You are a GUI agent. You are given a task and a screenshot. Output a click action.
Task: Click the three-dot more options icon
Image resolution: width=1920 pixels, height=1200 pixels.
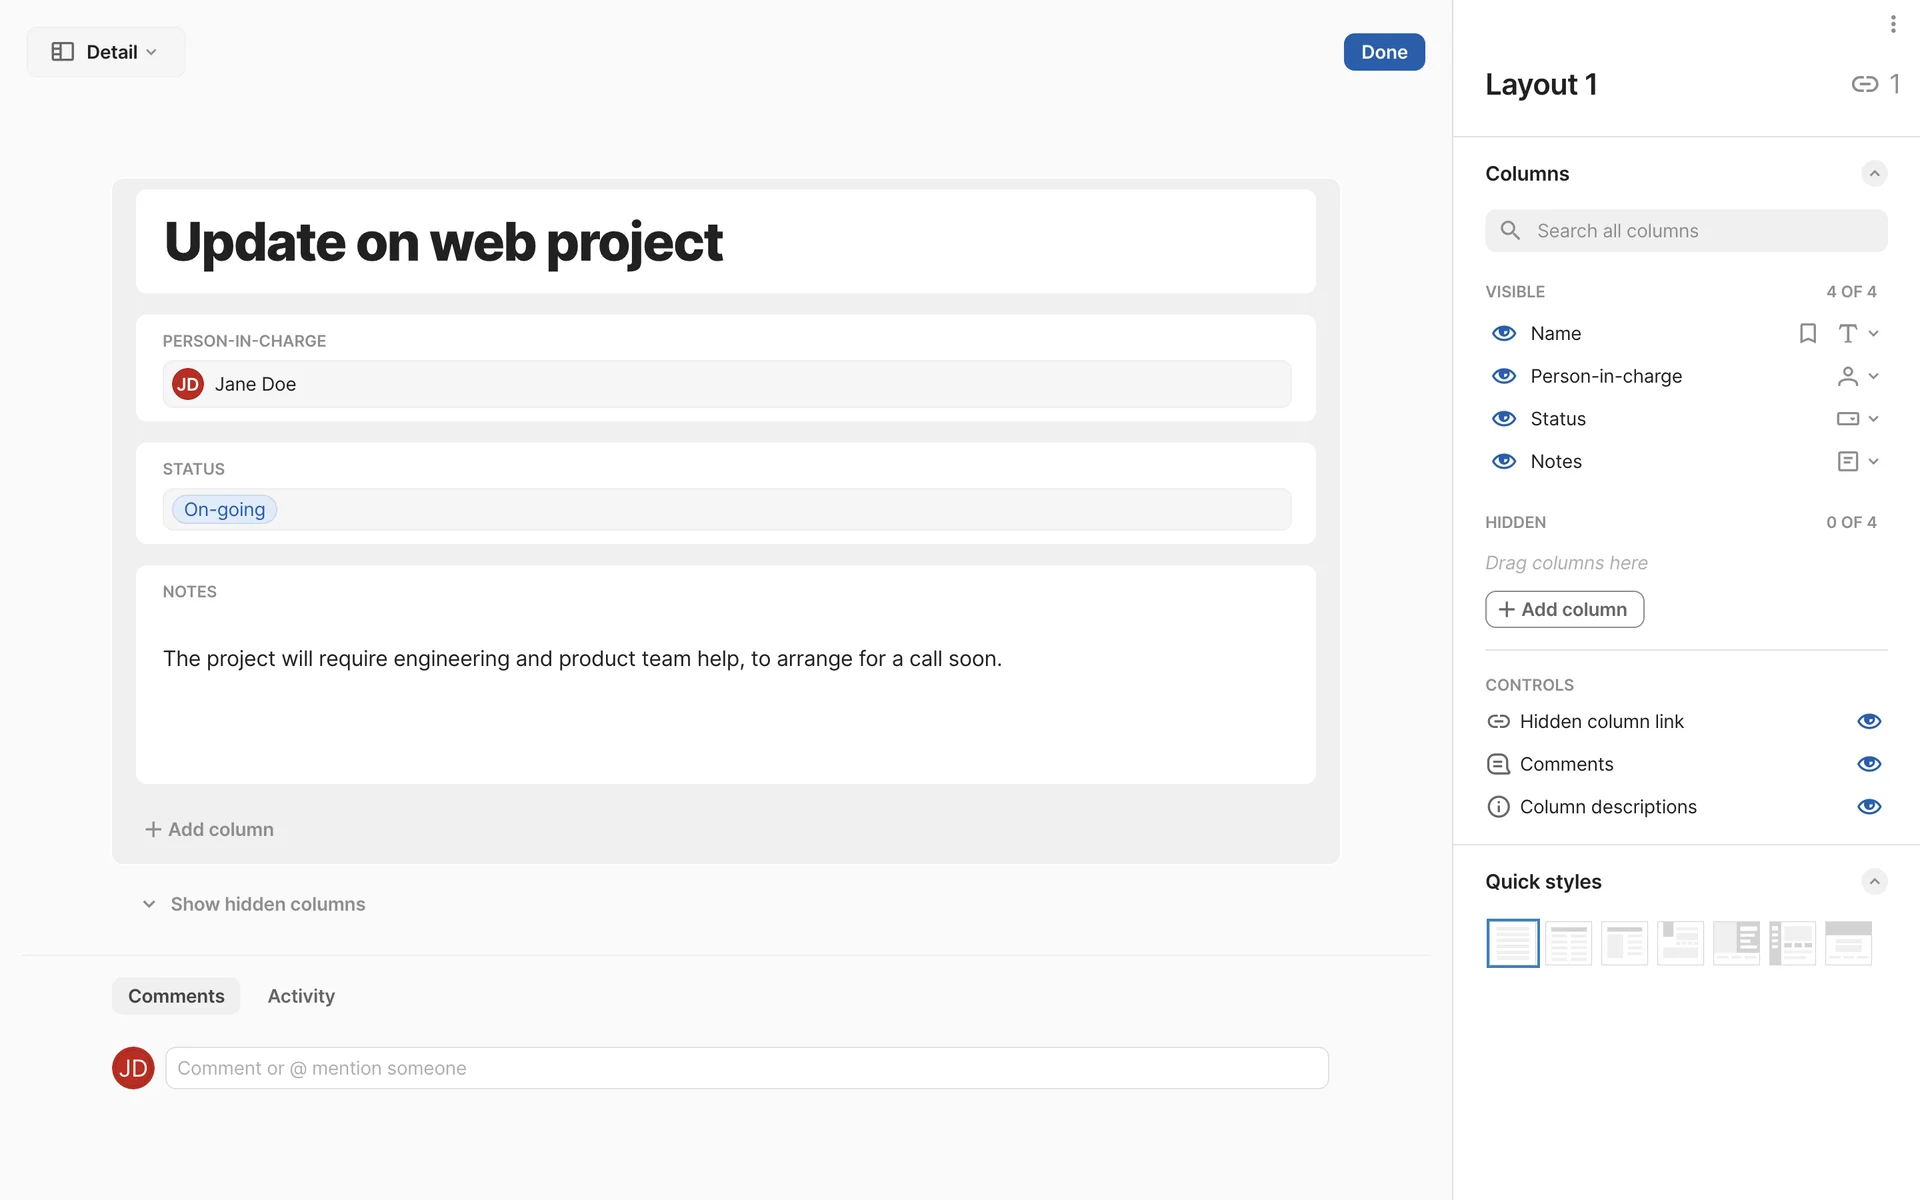click(1892, 24)
